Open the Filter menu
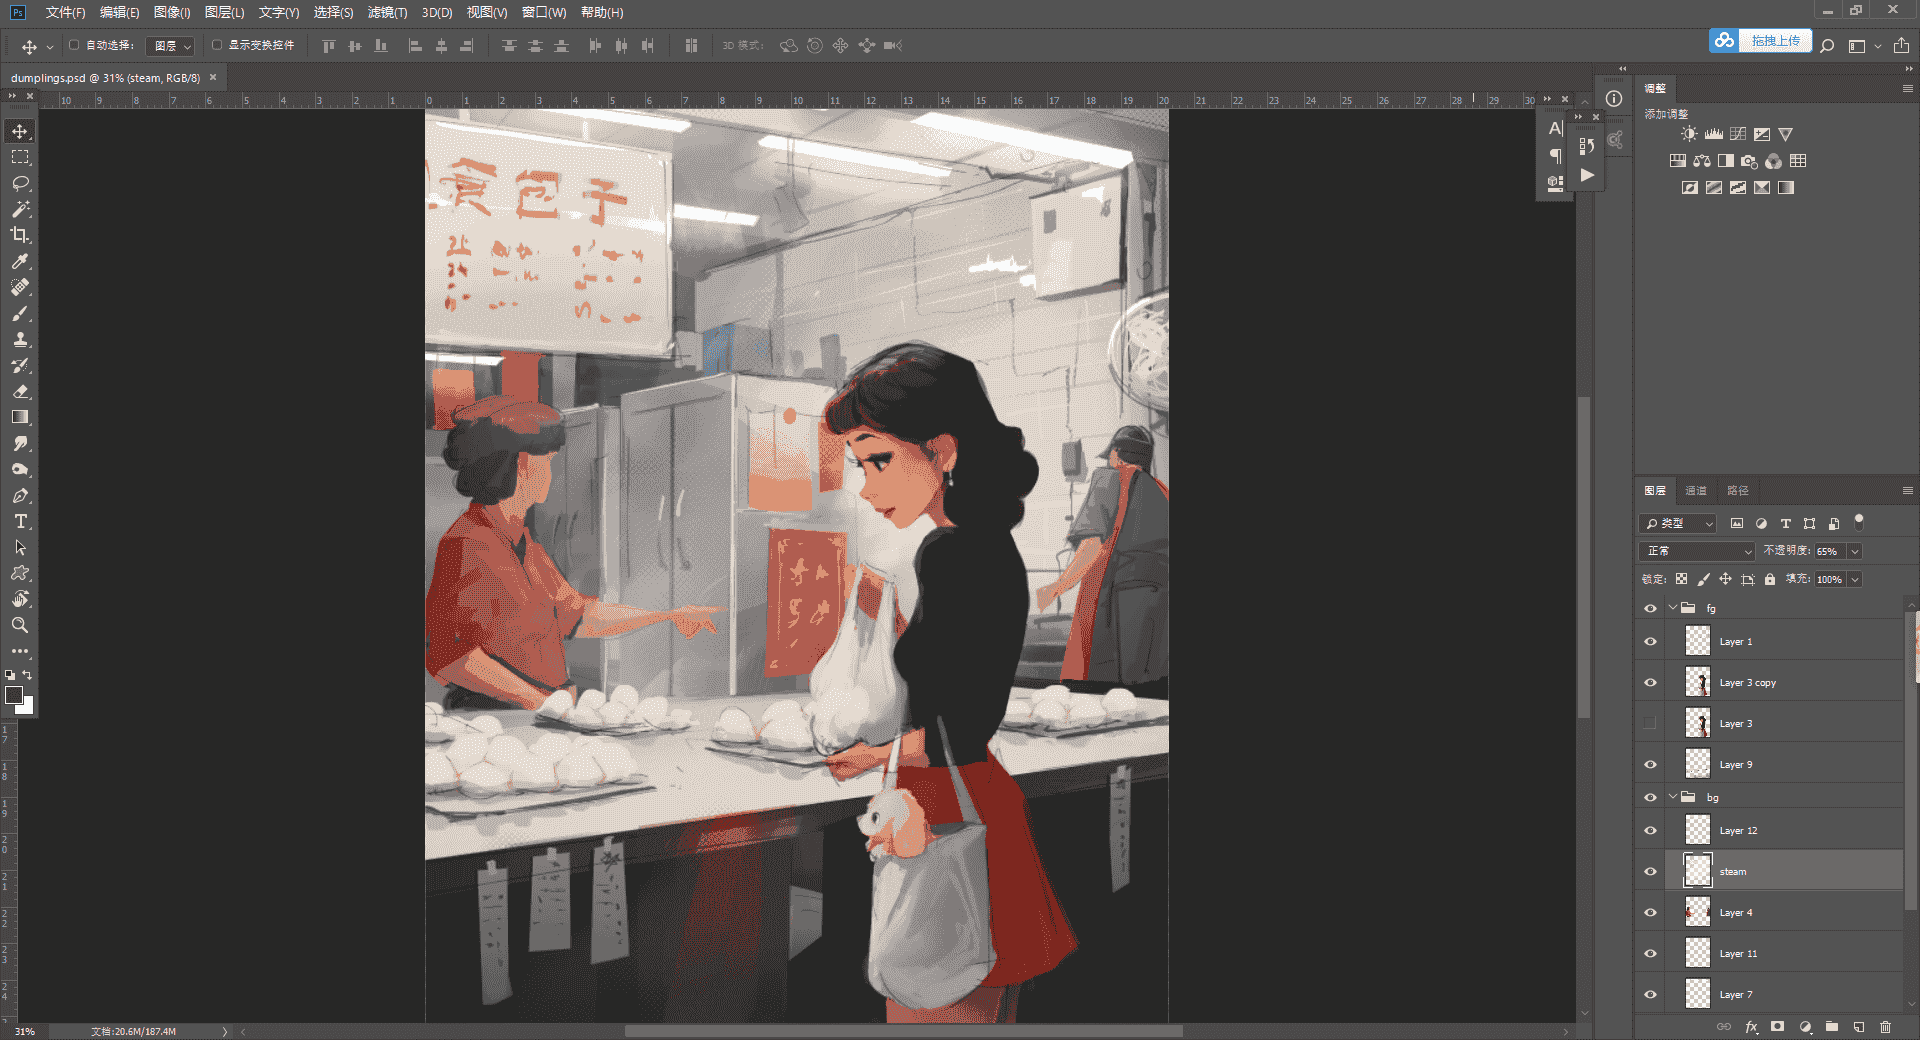 pyautogui.click(x=387, y=12)
